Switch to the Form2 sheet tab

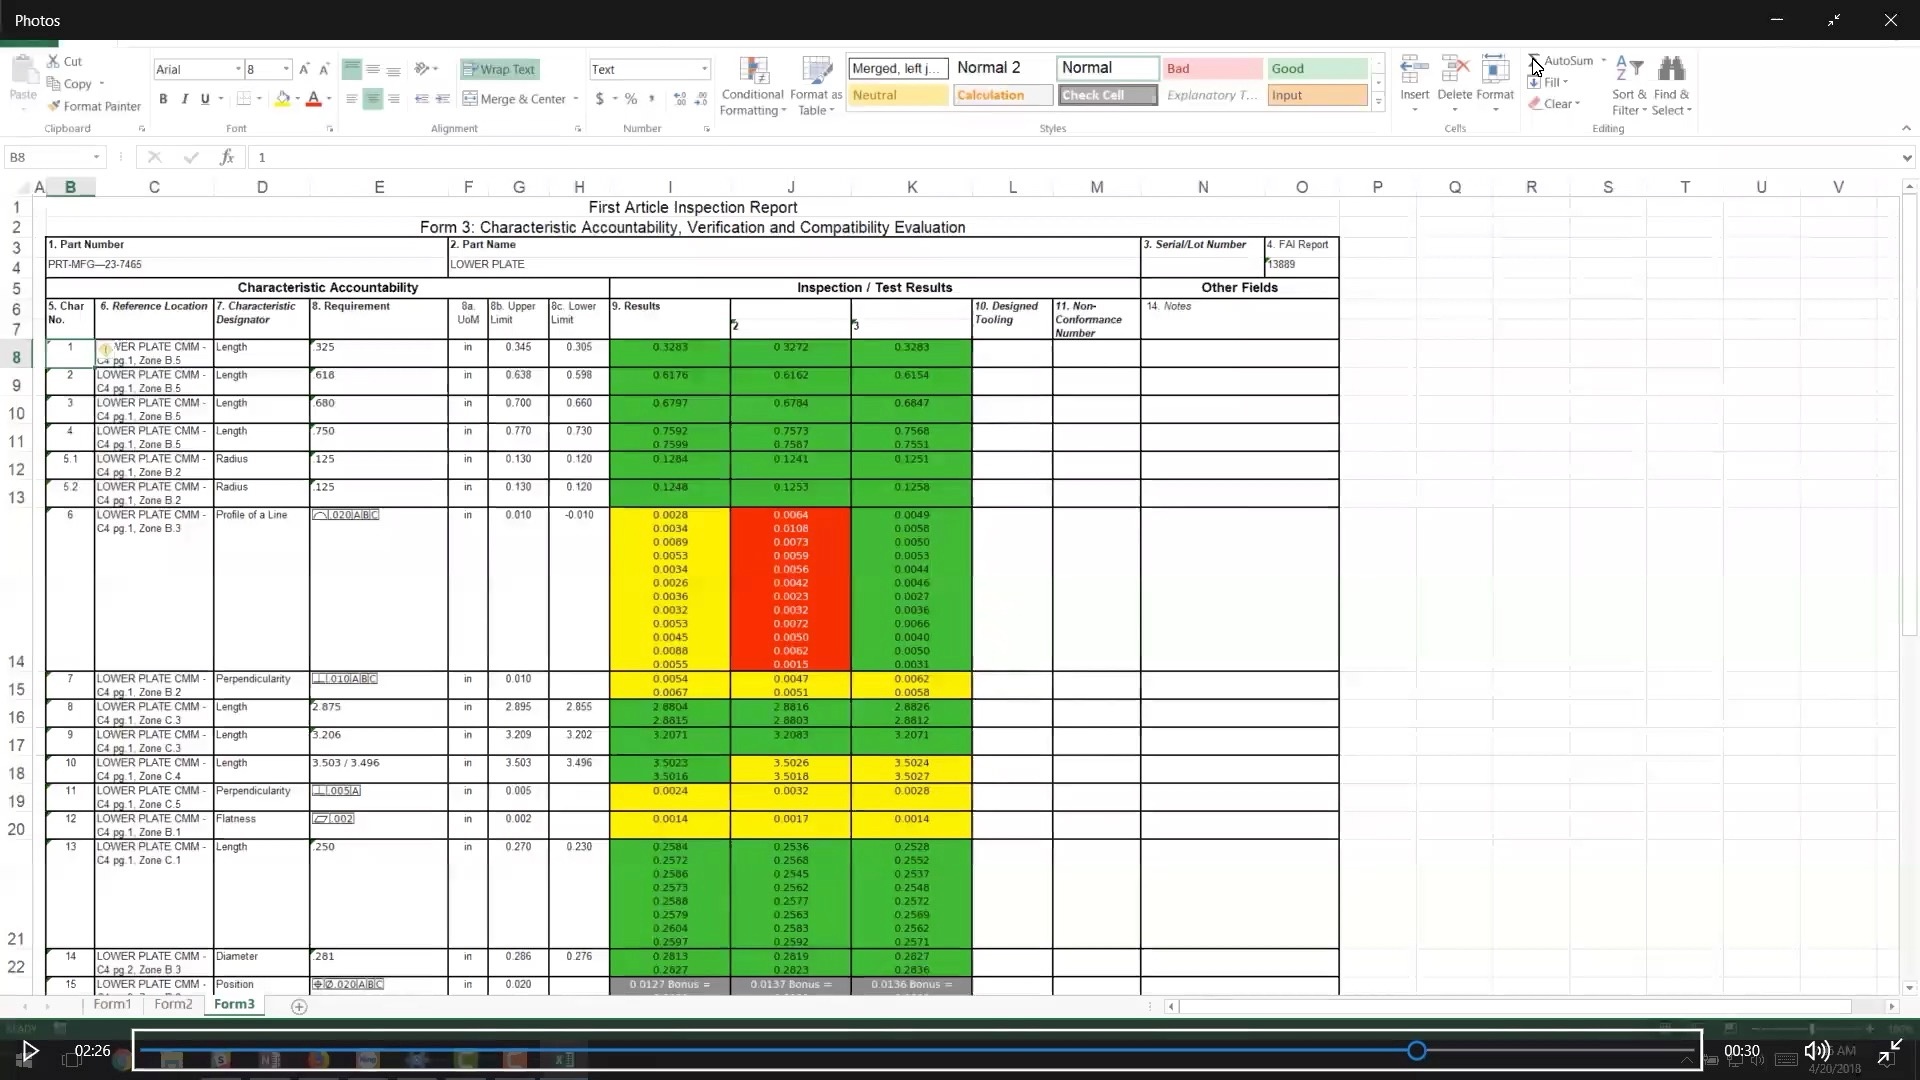pos(173,1004)
